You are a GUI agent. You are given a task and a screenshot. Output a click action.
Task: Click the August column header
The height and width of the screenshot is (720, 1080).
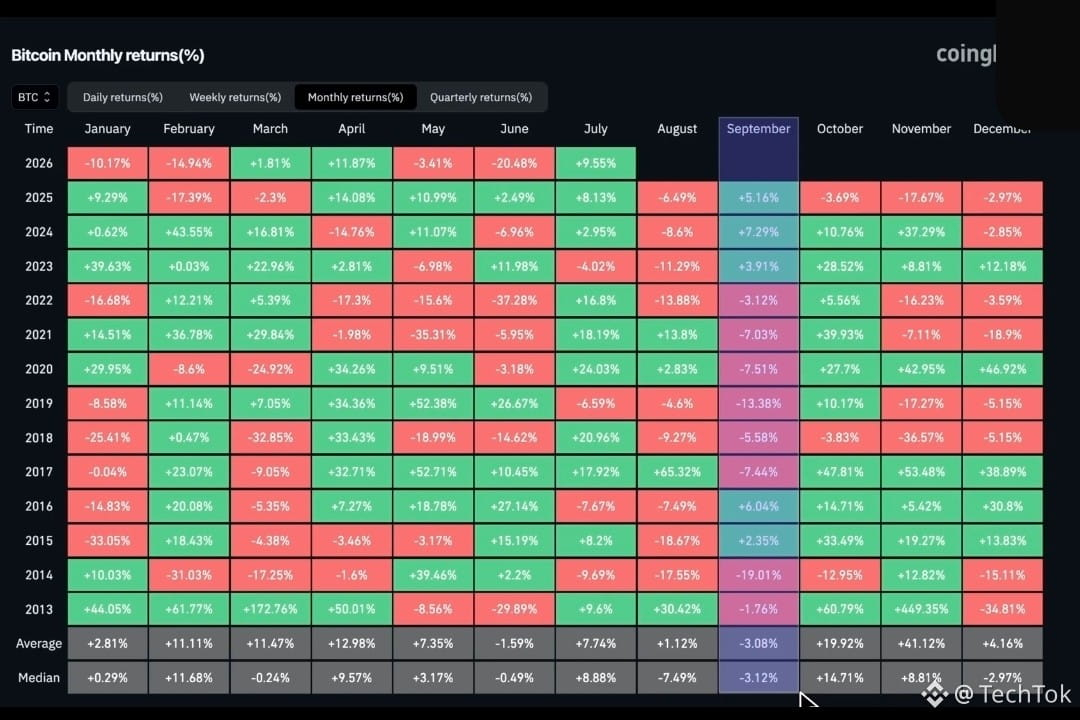pyautogui.click(x=677, y=129)
